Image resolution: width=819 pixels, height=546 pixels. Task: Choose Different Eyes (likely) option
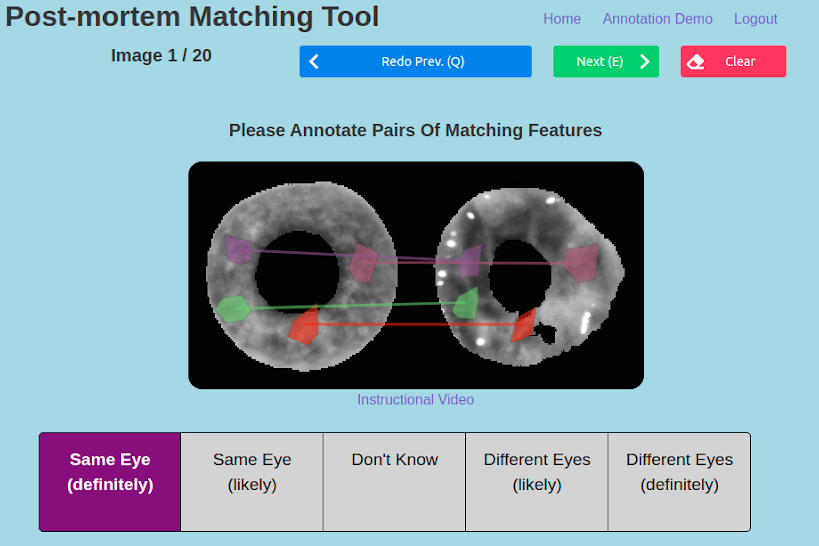point(537,482)
